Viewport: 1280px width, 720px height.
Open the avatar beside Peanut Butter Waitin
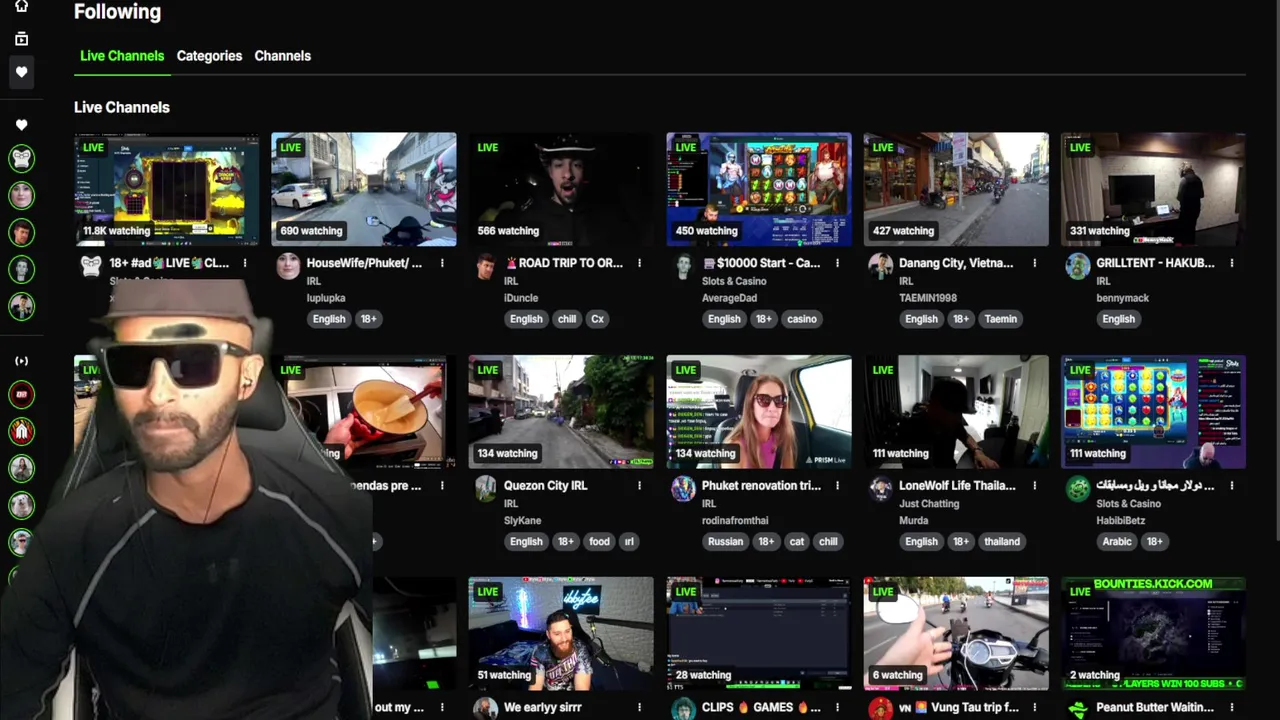tap(1077, 709)
